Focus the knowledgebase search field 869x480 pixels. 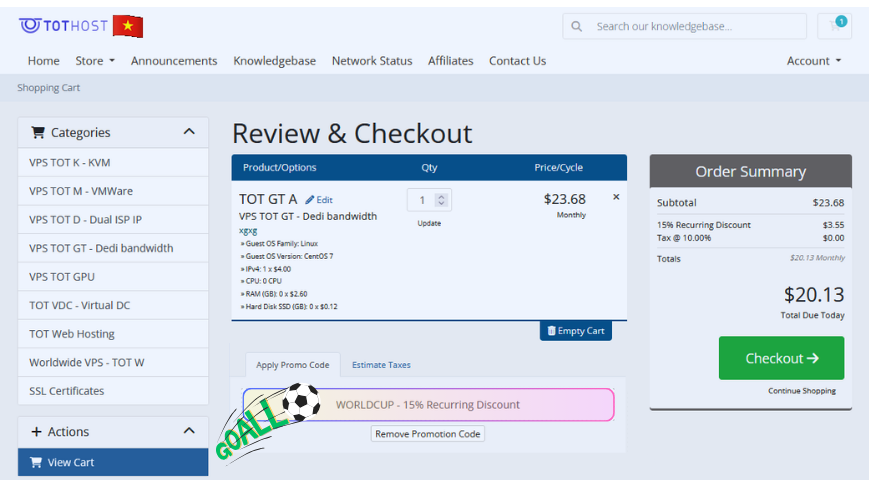[684, 26]
